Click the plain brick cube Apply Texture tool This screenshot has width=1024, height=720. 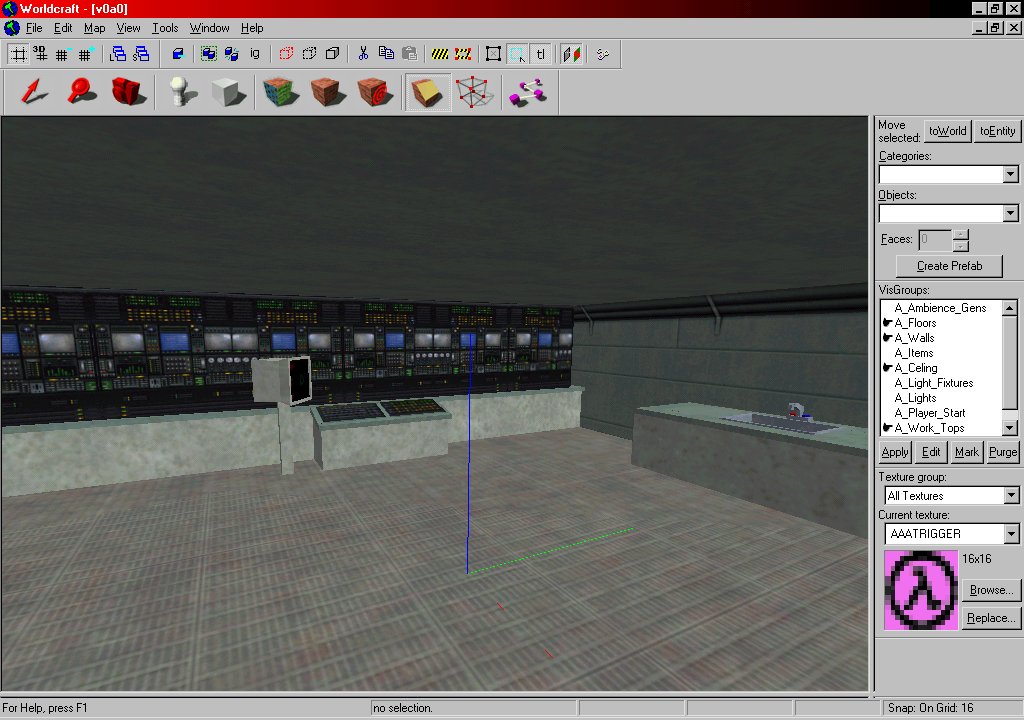tap(327, 92)
